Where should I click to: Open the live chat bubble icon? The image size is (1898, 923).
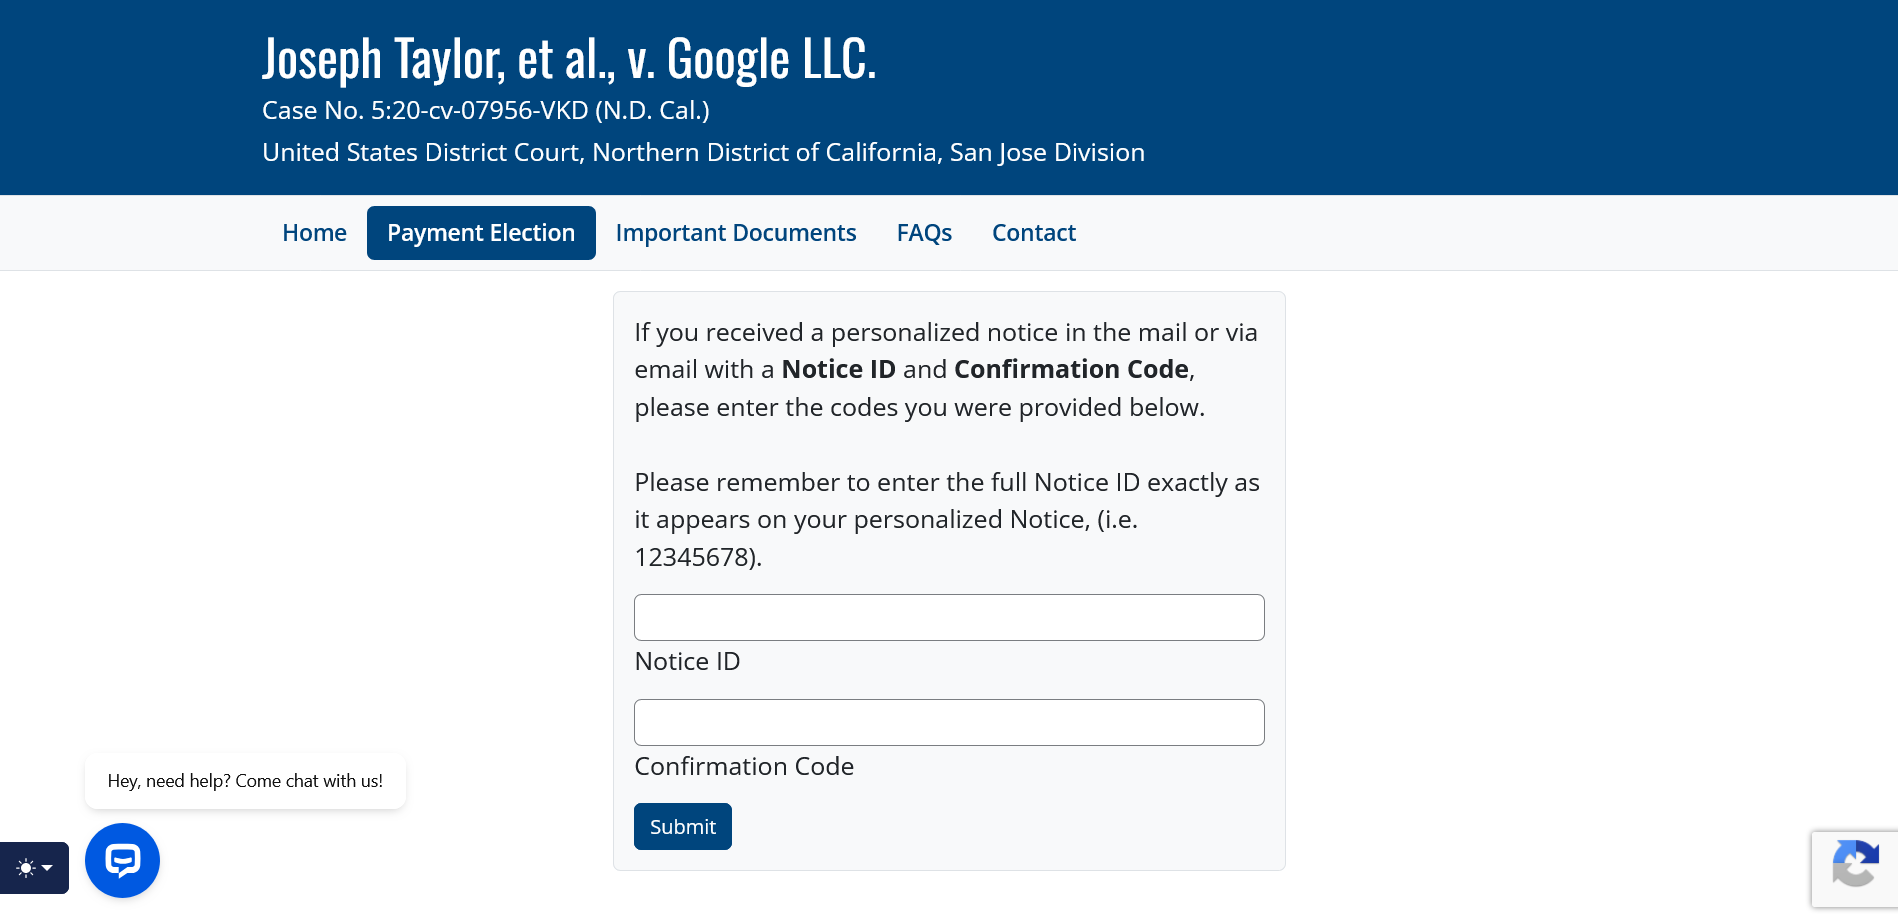(x=122, y=860)
